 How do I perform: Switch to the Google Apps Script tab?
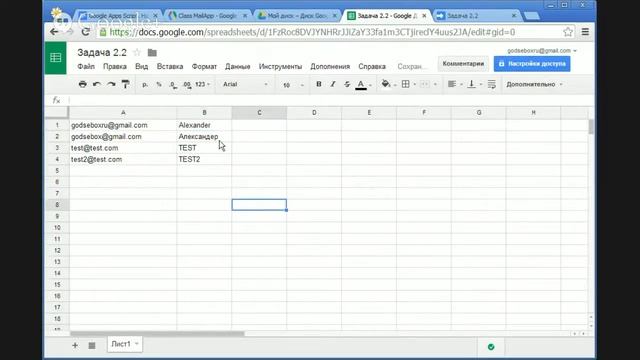coord(118,16)
